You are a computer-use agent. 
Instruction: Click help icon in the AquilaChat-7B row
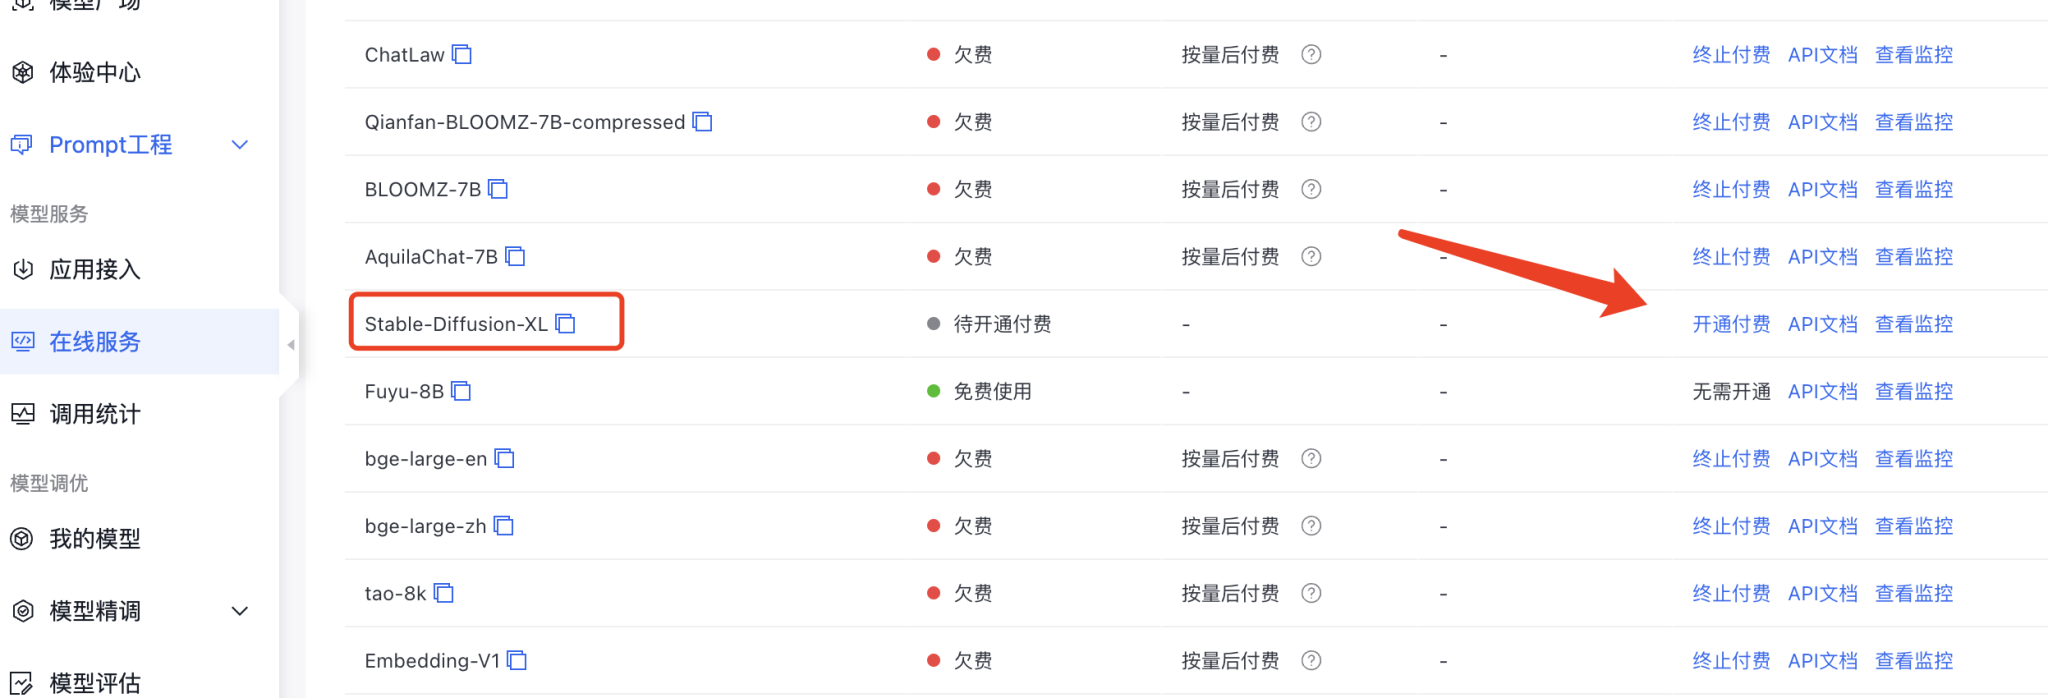pyautogui.click(x=1311, y=257)
